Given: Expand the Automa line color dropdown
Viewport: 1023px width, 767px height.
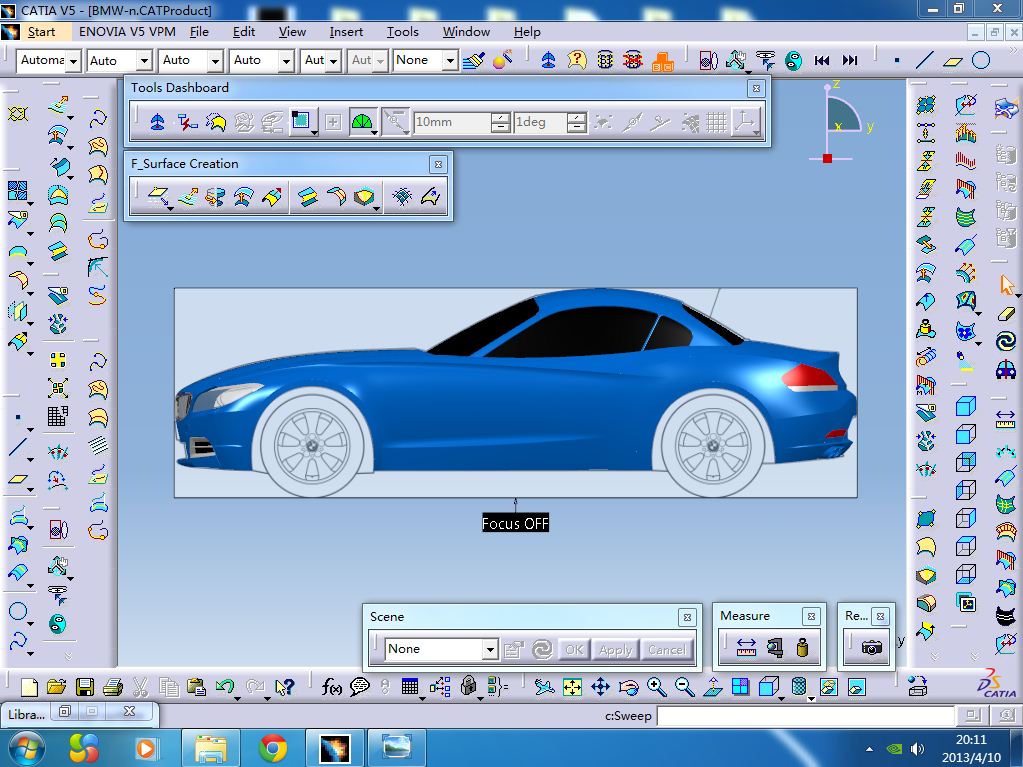Looking at the screenshot, I should pos(73,61).
